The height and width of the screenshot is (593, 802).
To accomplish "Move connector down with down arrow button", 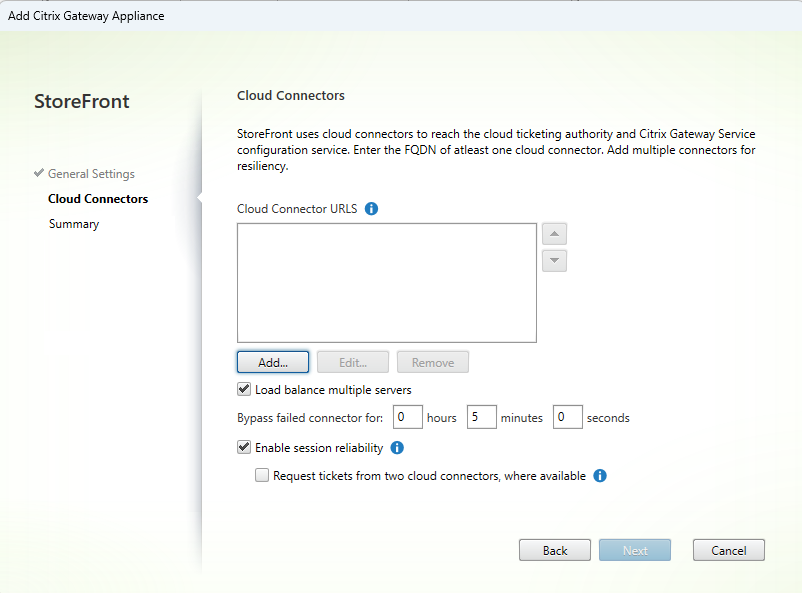I will 554,260.
